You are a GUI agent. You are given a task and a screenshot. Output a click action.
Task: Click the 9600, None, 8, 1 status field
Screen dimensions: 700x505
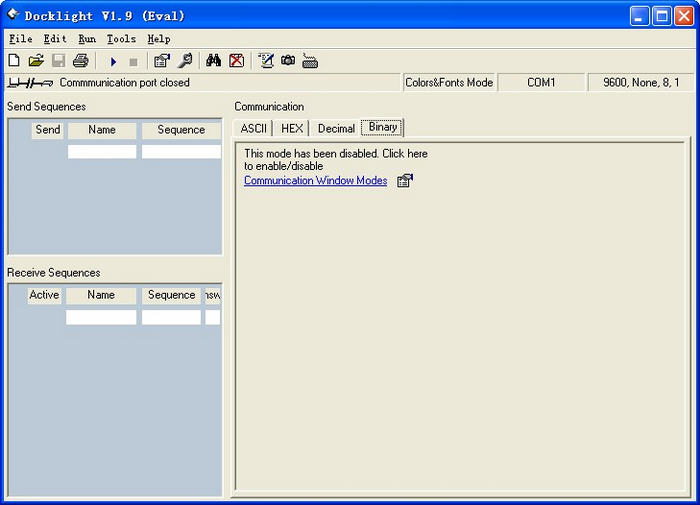[641, 83]
